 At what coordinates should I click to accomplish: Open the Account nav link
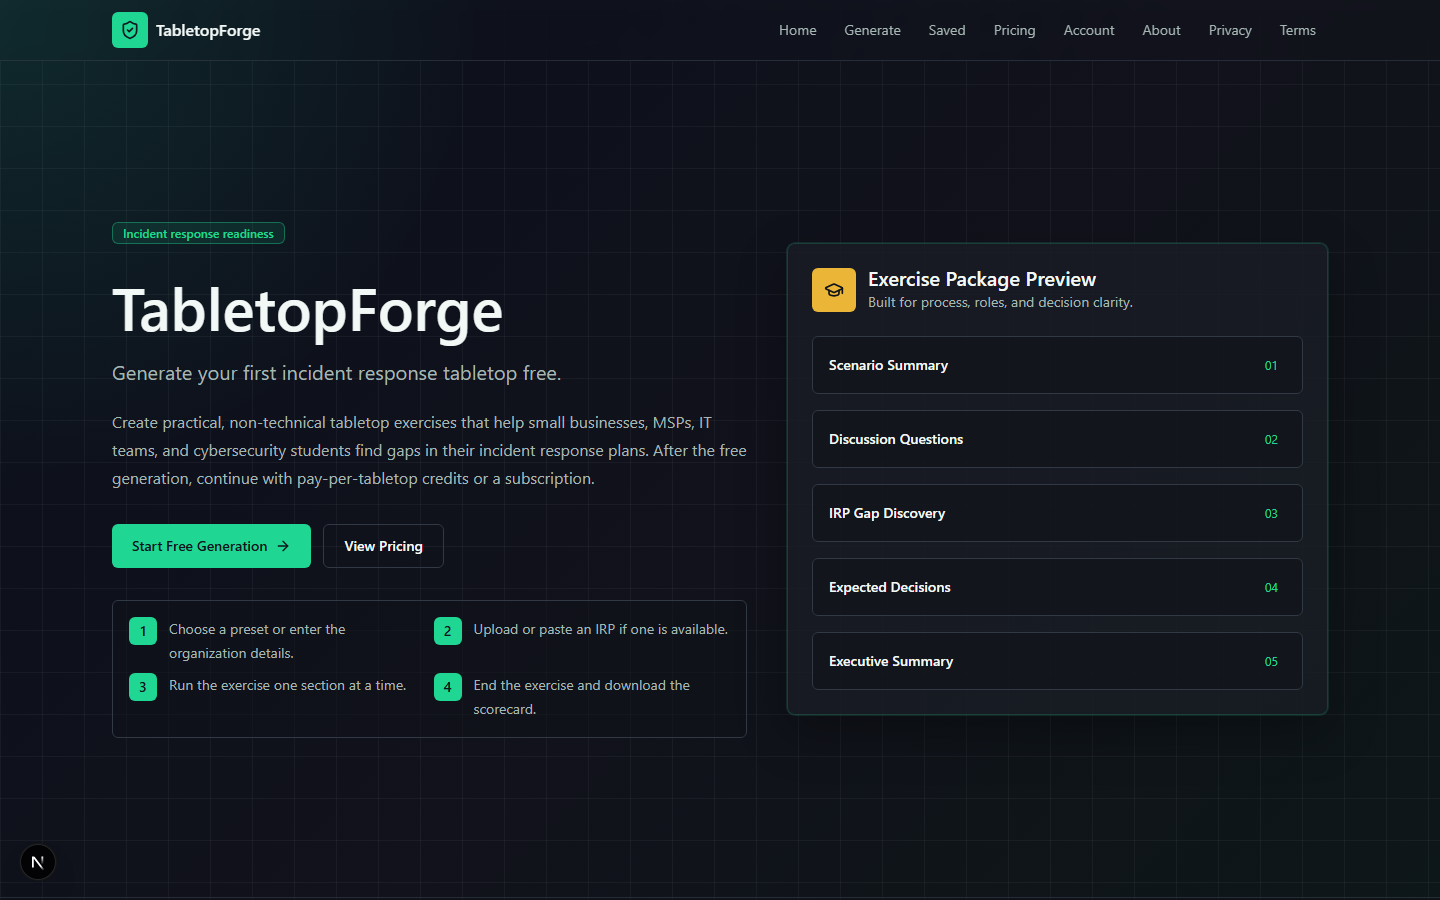(x=1089, y=30)
